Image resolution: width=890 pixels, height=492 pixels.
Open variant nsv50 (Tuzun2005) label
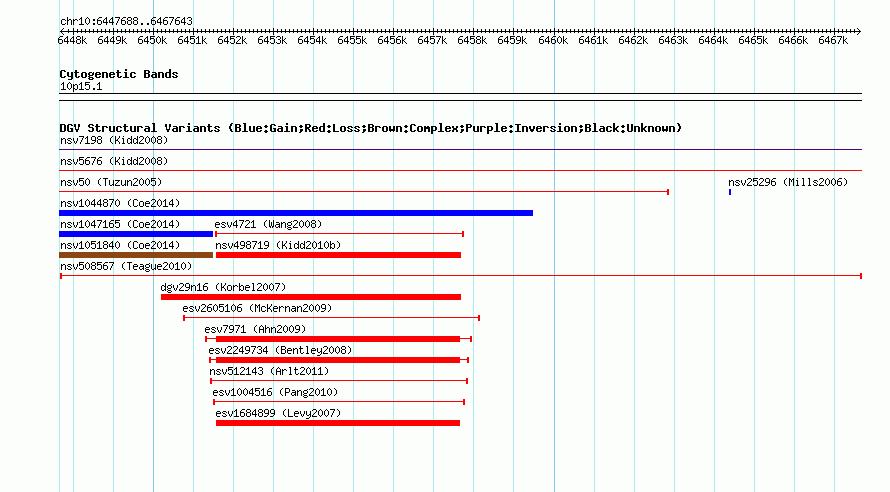coord(111,182)
